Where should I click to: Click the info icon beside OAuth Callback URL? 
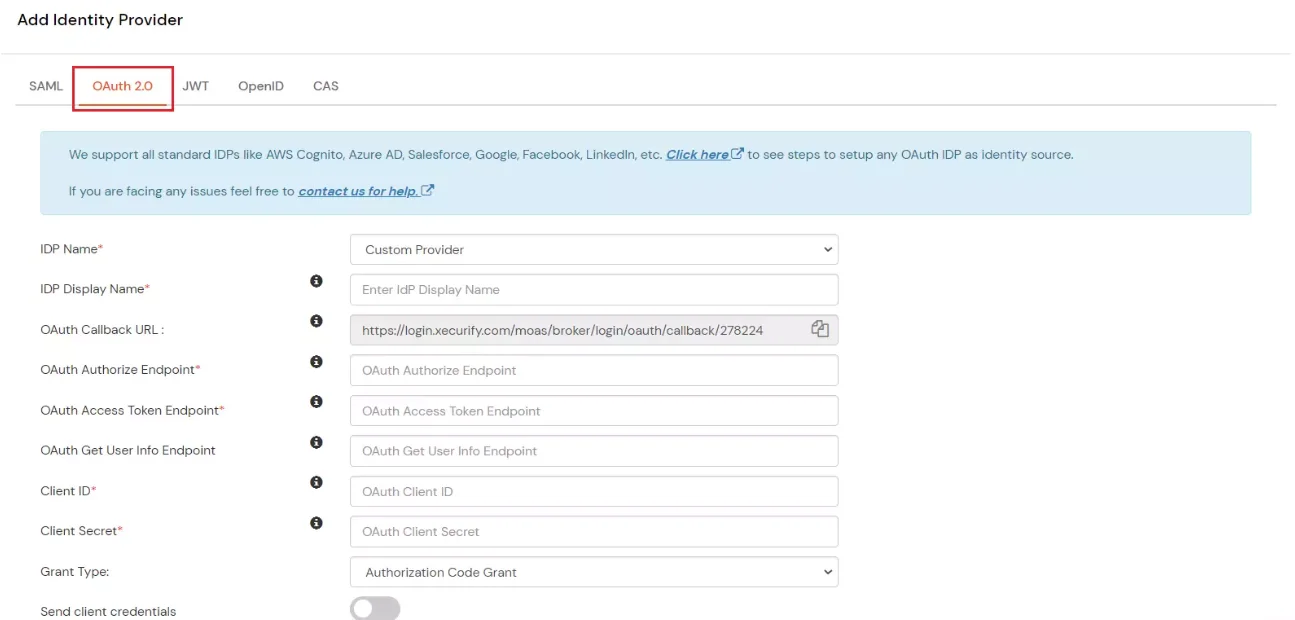coord(316,321)
